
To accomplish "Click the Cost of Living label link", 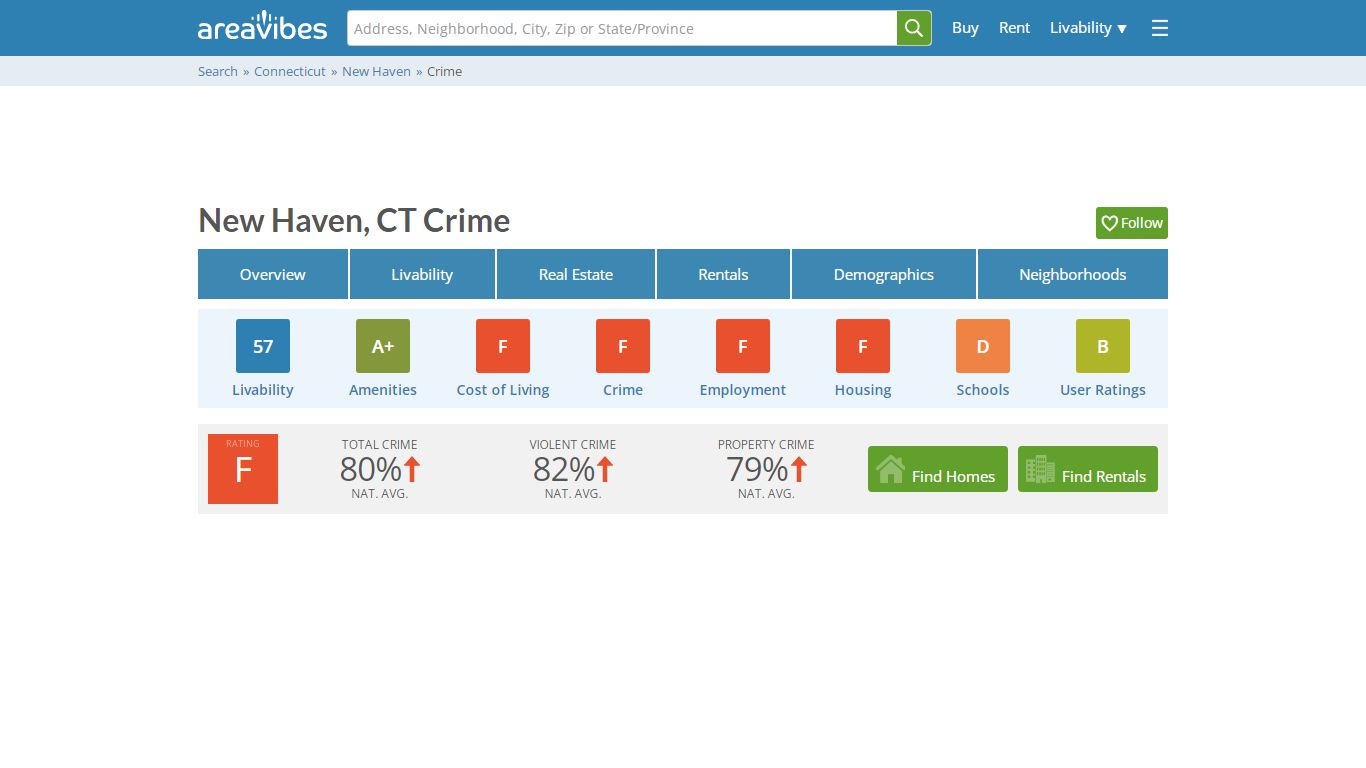I will [x=503, y=390].
